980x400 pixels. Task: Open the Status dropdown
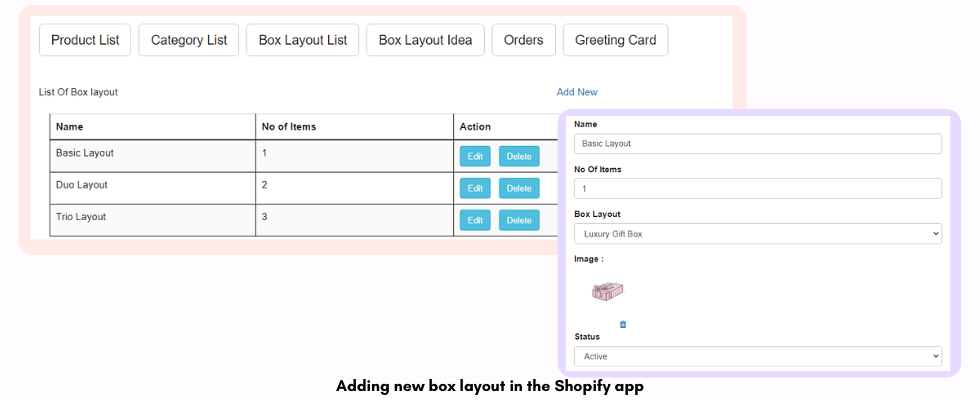758,356
